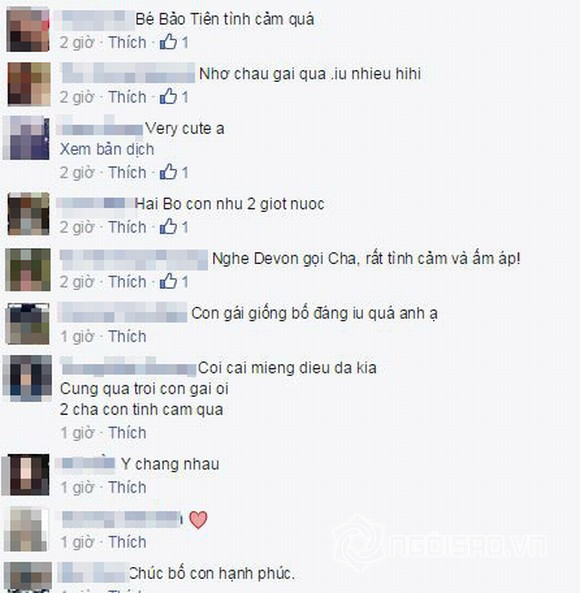The image size is (580, 593).
Task: Click 2 giờ timestamp under Hai Bo con comment
Action: (x=77, y=227)
